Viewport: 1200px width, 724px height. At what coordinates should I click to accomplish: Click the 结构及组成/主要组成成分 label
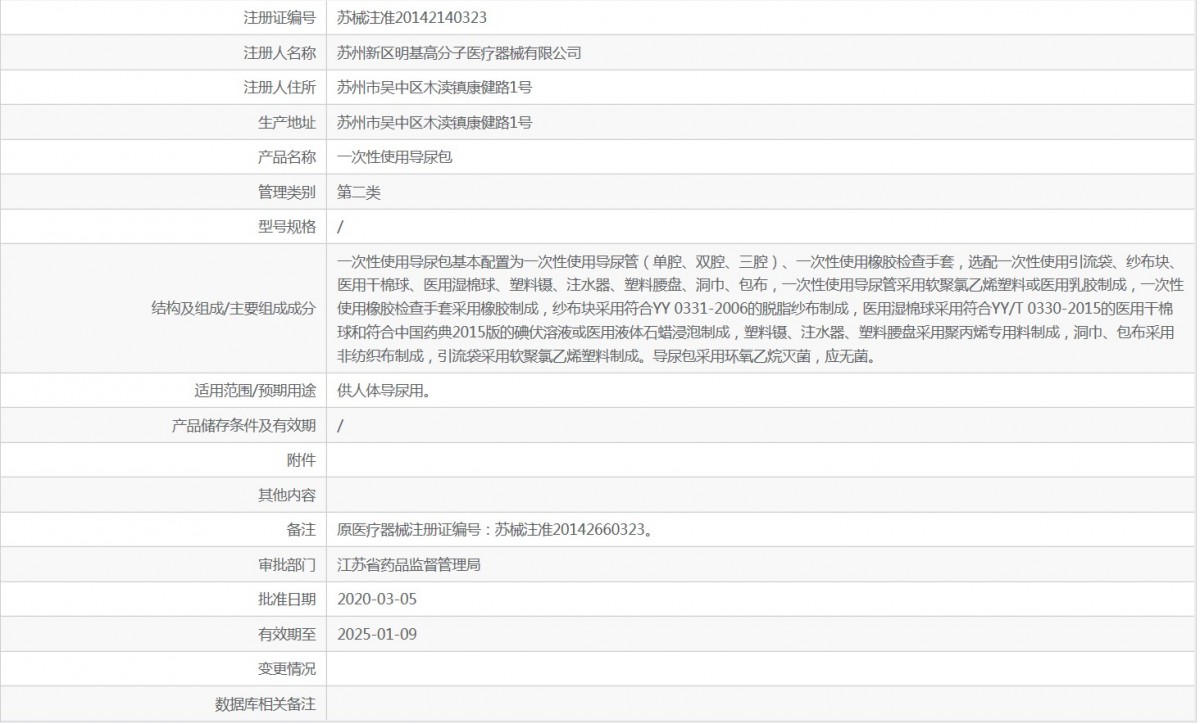[233, 308]
